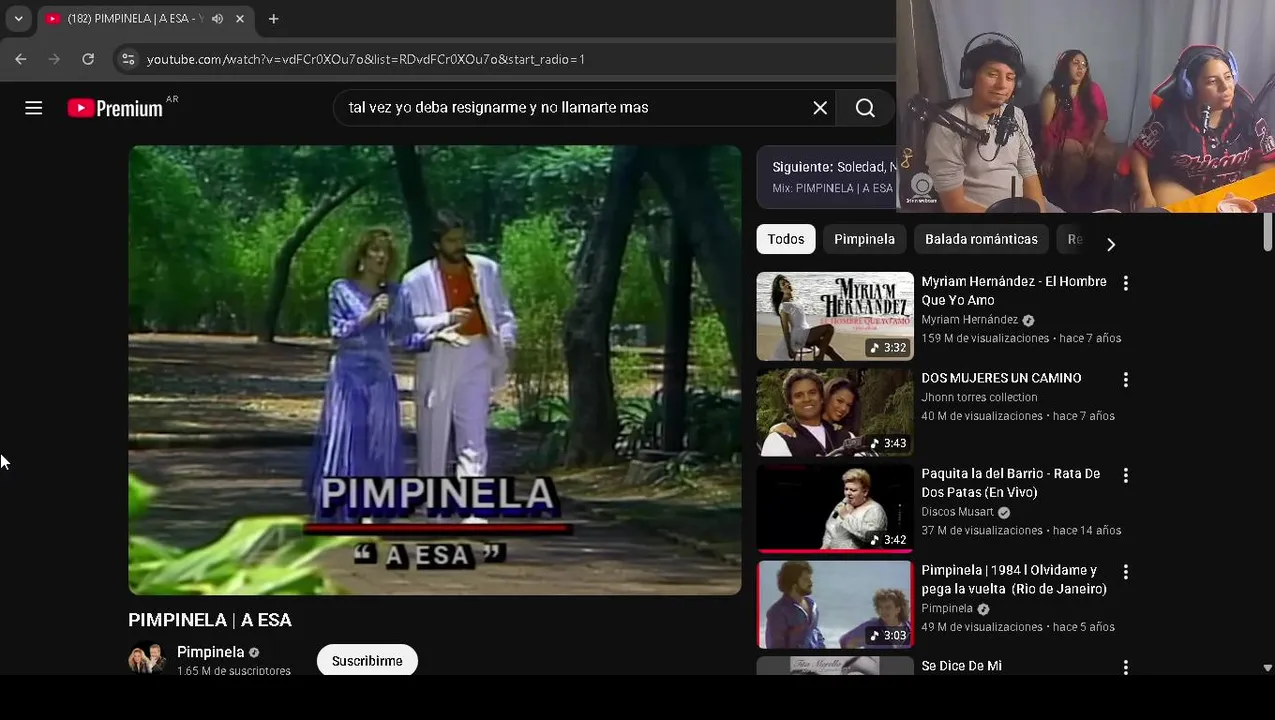Open options for Se Dice De Mi

click(1126, 667)
